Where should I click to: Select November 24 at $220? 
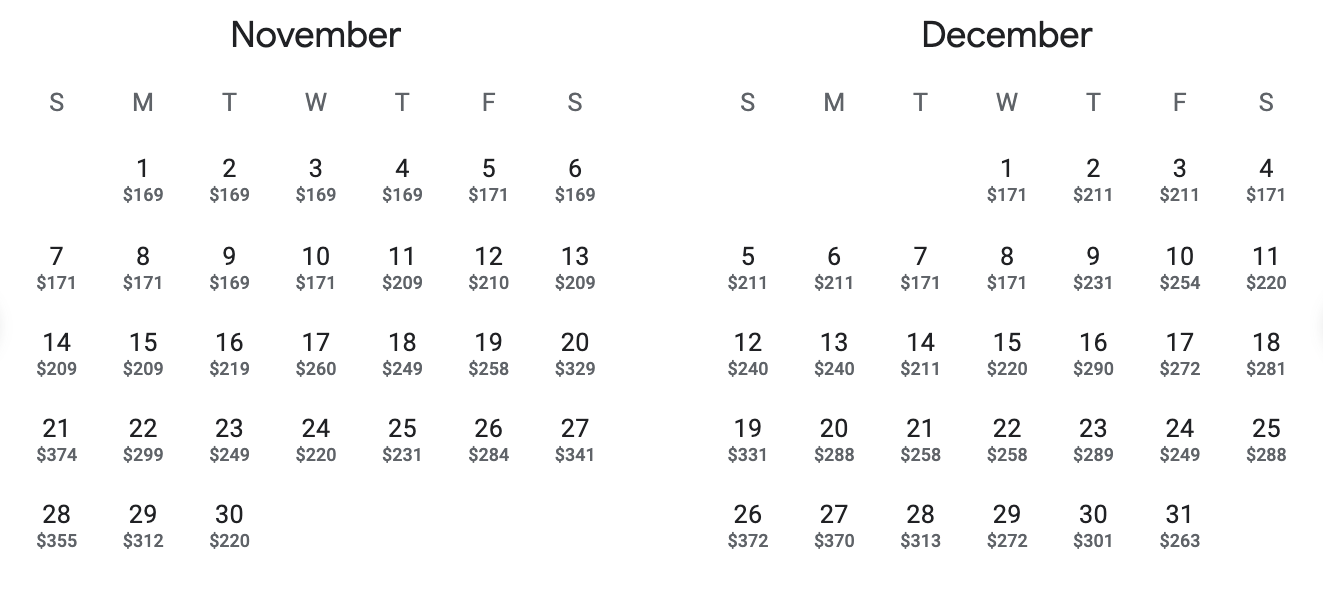(x=316, y=440)
